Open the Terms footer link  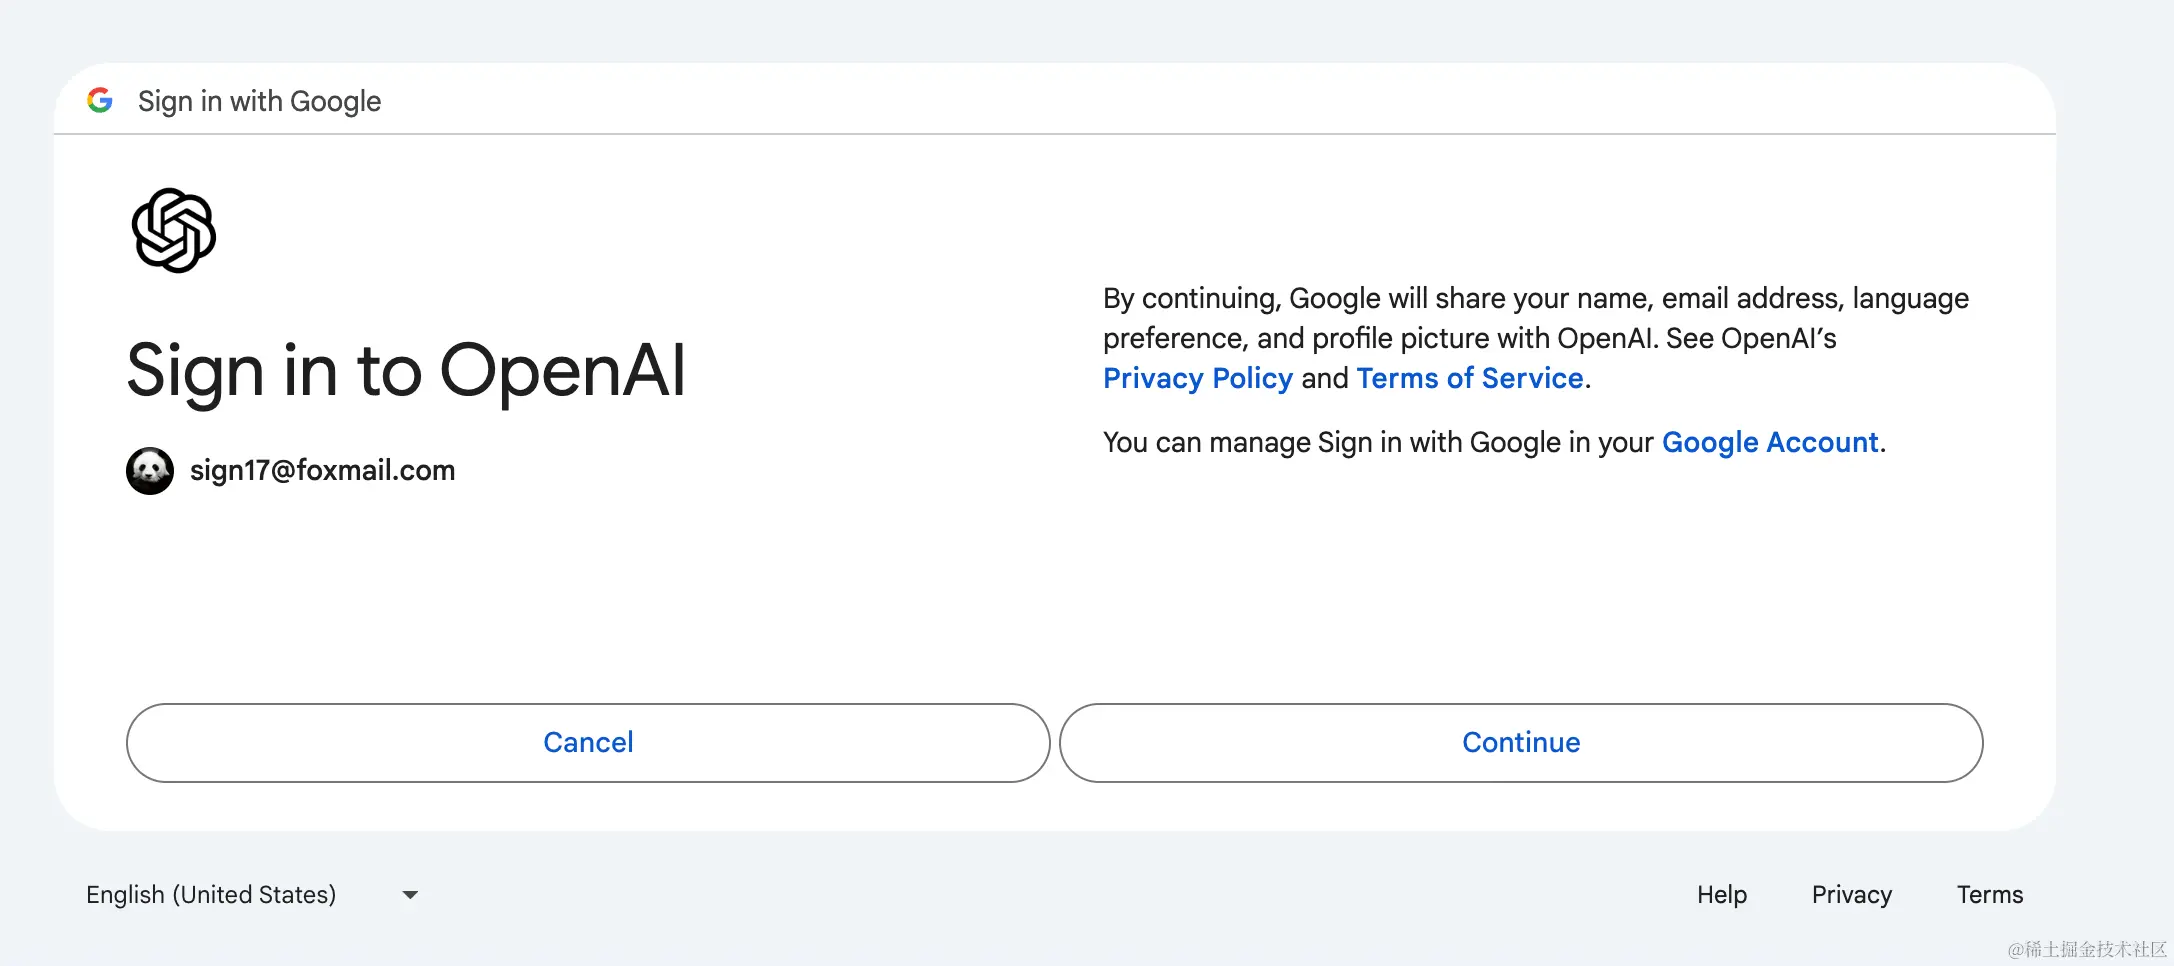point(1989,895)
